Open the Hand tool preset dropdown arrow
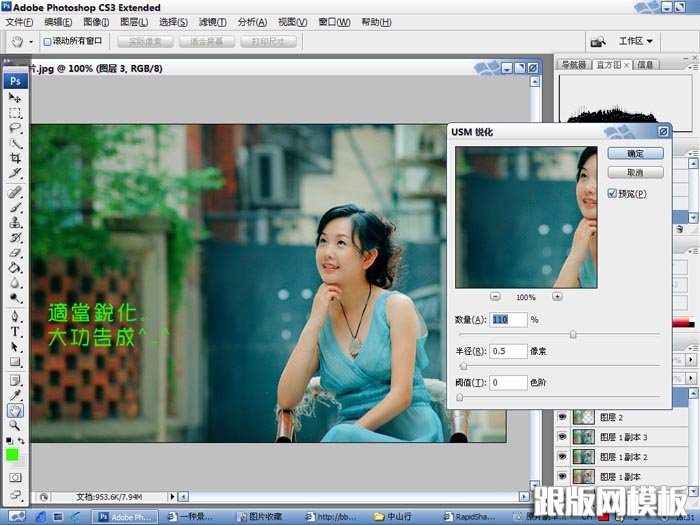 pyautogui.click(x=31, y=42)
